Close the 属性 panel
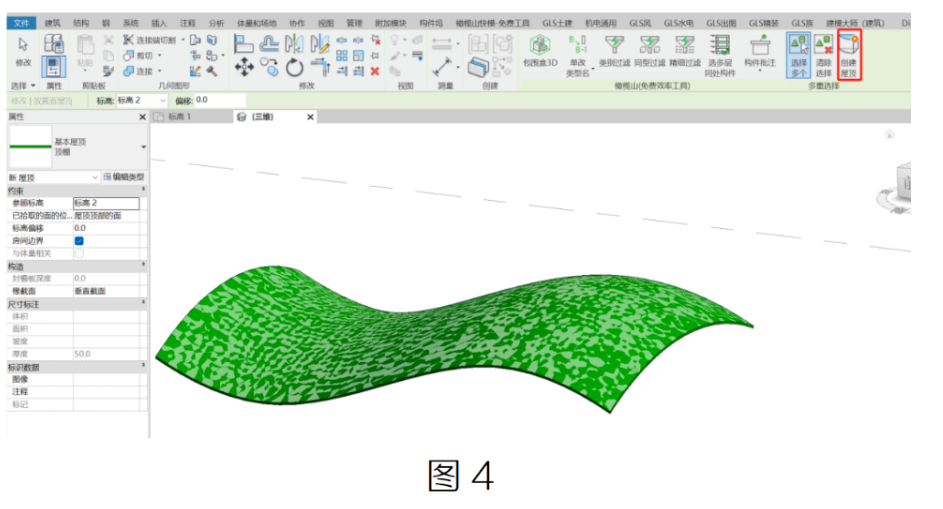This screenshot has width=943, height=509. tap(143, 117)
